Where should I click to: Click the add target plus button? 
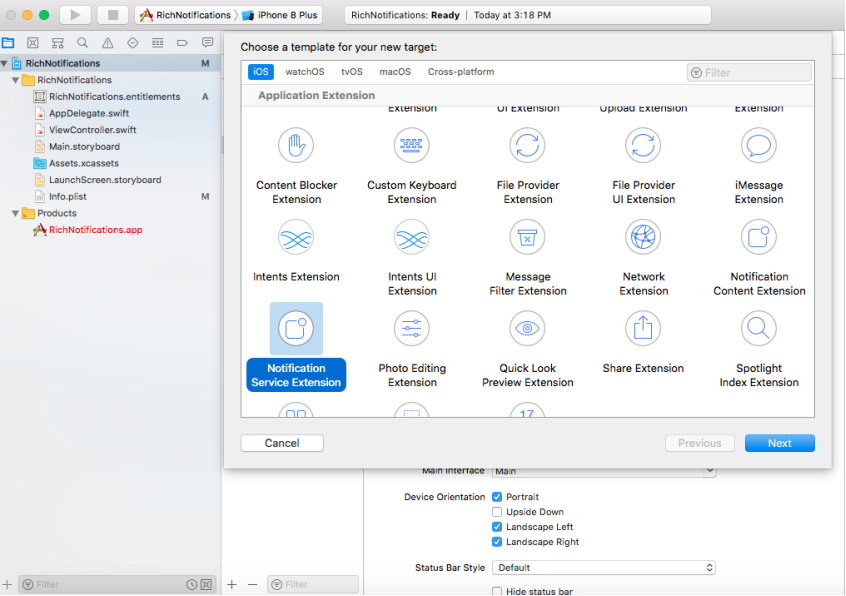click(x=232, y=584)
